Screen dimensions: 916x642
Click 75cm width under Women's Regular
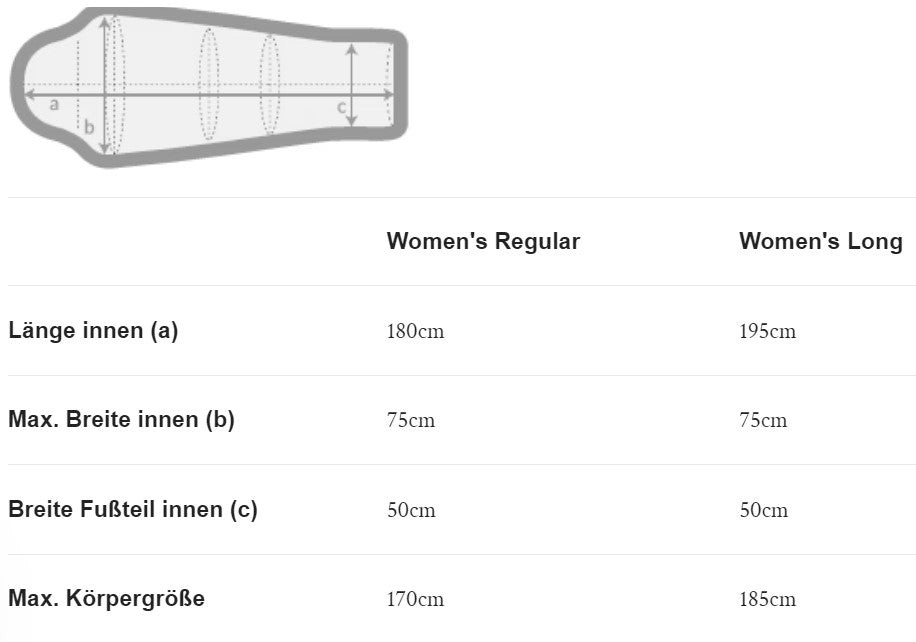(411, 421)
